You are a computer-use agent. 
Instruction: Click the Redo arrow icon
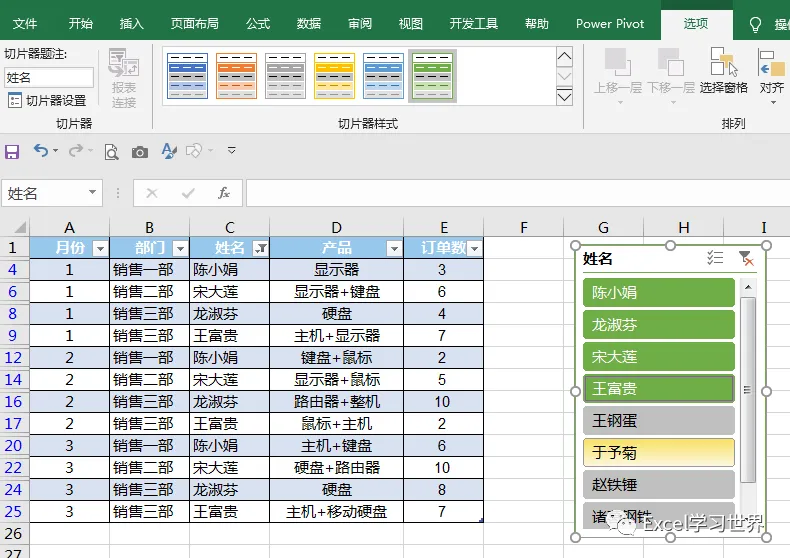coord(76,150)
